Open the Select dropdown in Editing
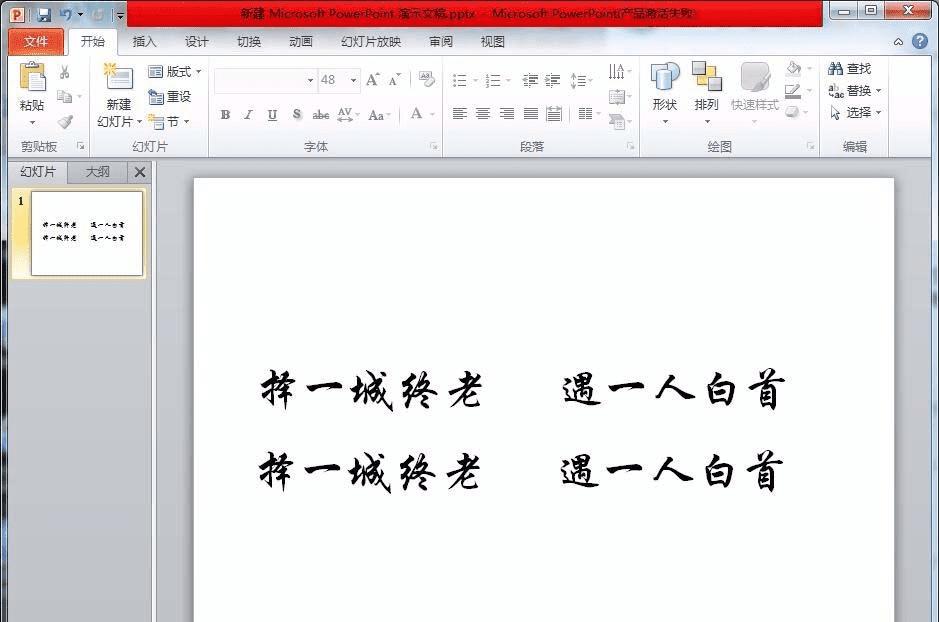939x622 pixels. [x=855, y=113]
